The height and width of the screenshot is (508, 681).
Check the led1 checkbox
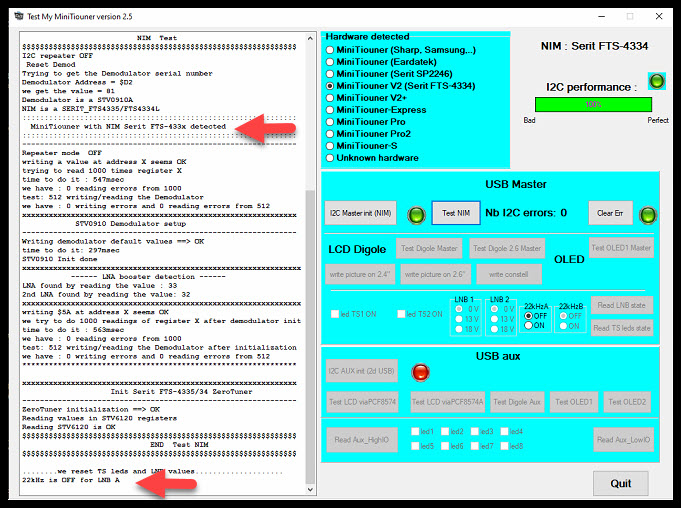pyautogui.click(x=416, y=431)
